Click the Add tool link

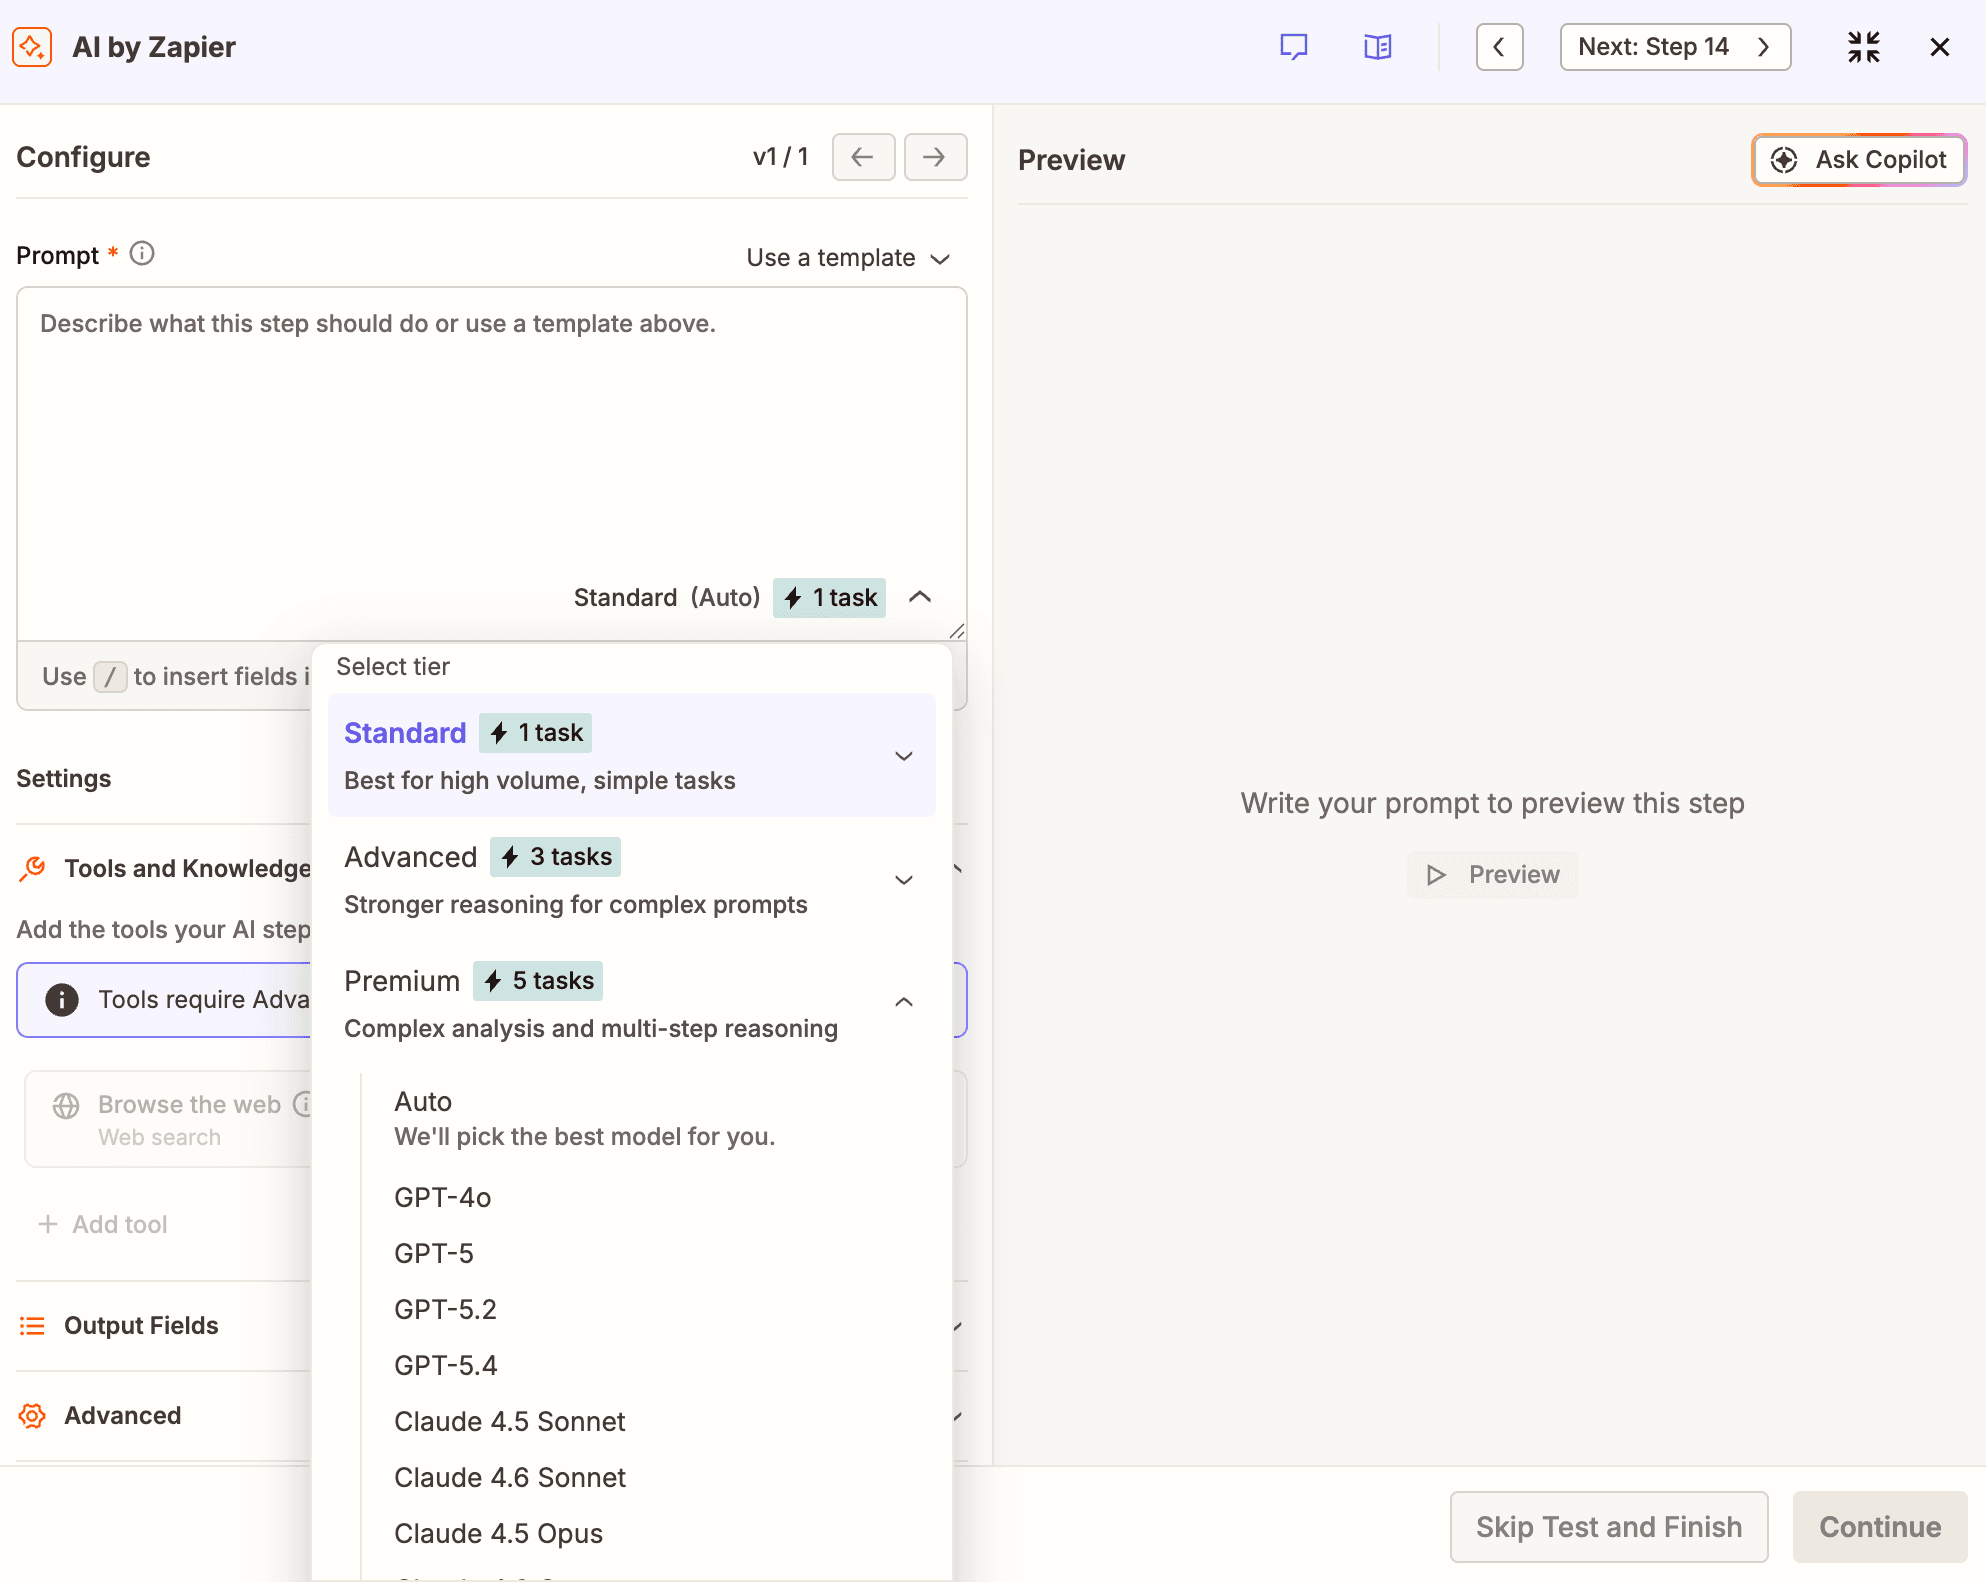(x=102, y=1224)
